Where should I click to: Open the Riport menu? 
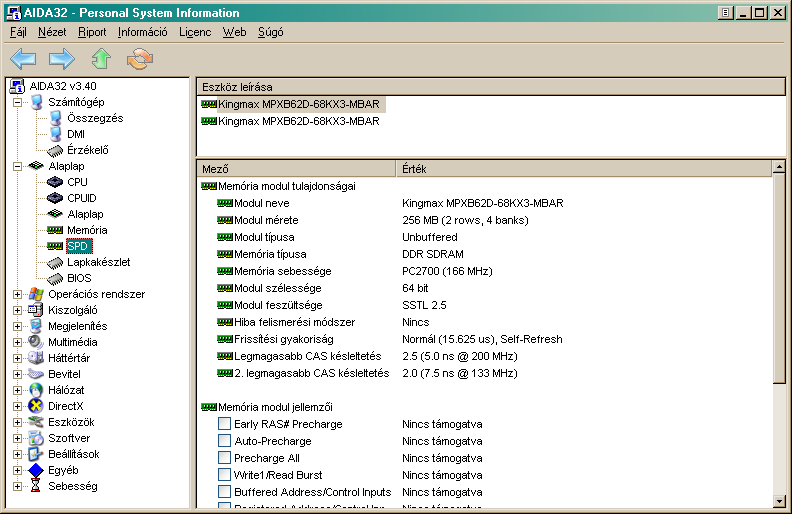click(92, 32)
